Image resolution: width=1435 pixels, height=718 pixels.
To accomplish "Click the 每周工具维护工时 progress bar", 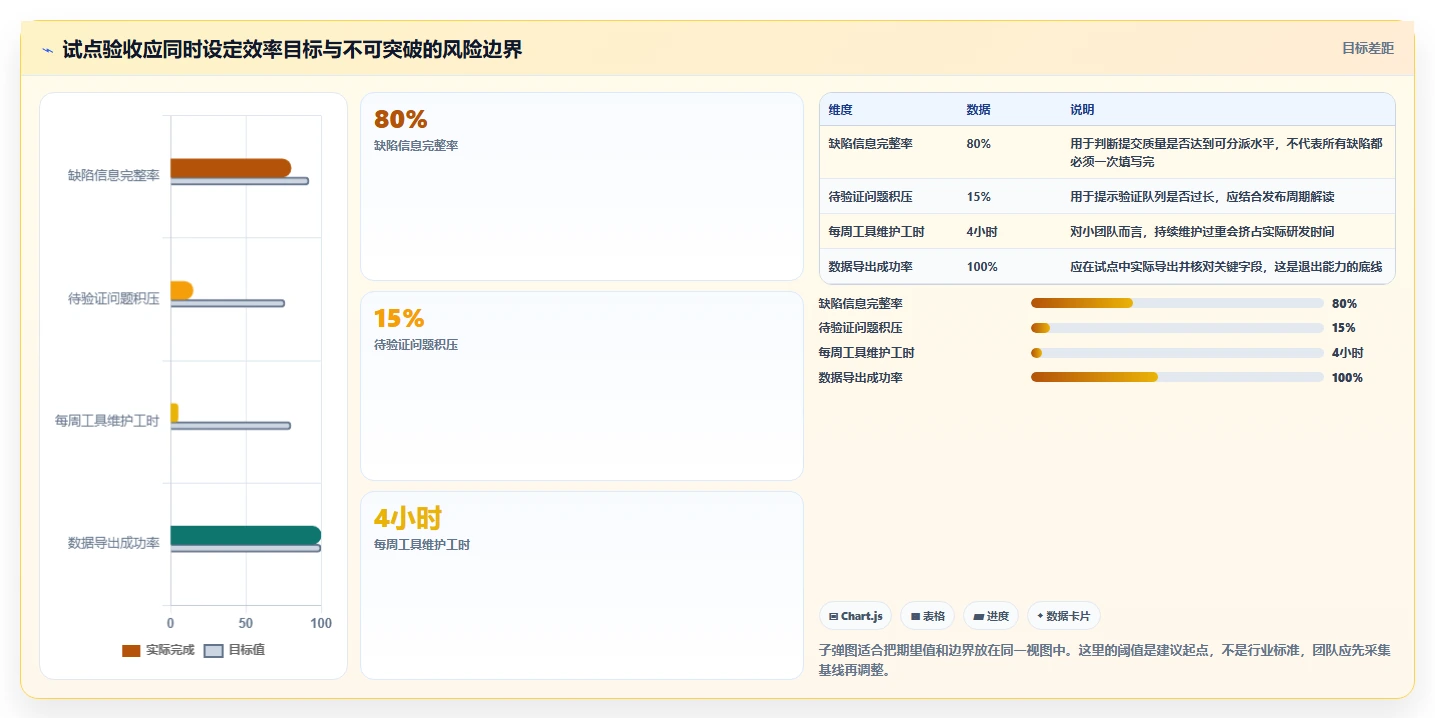I will click(x=1177, y=353).
